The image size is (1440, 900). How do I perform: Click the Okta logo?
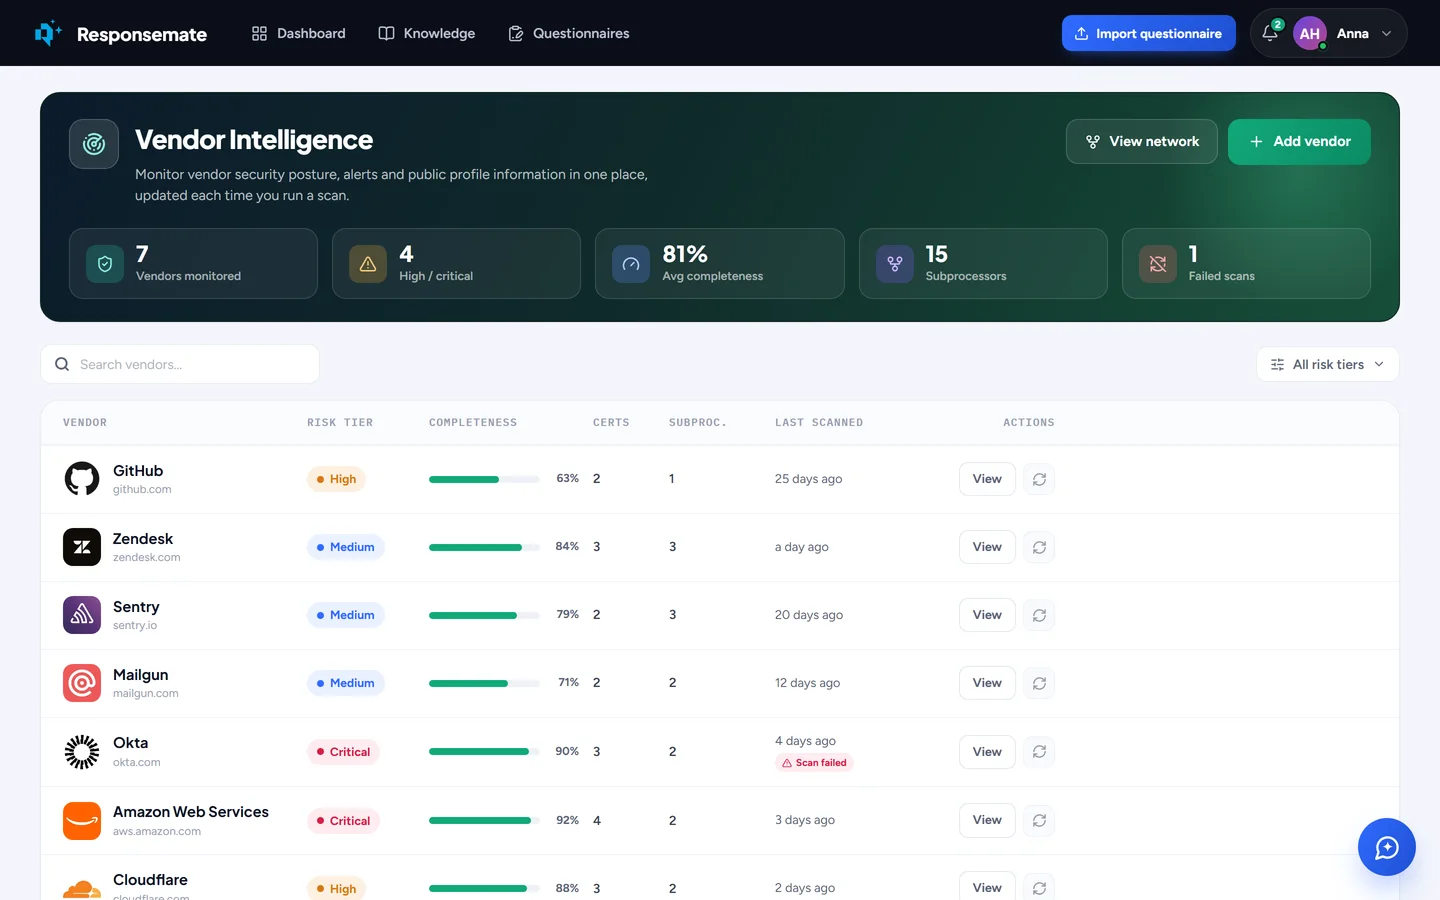[82, 752]
